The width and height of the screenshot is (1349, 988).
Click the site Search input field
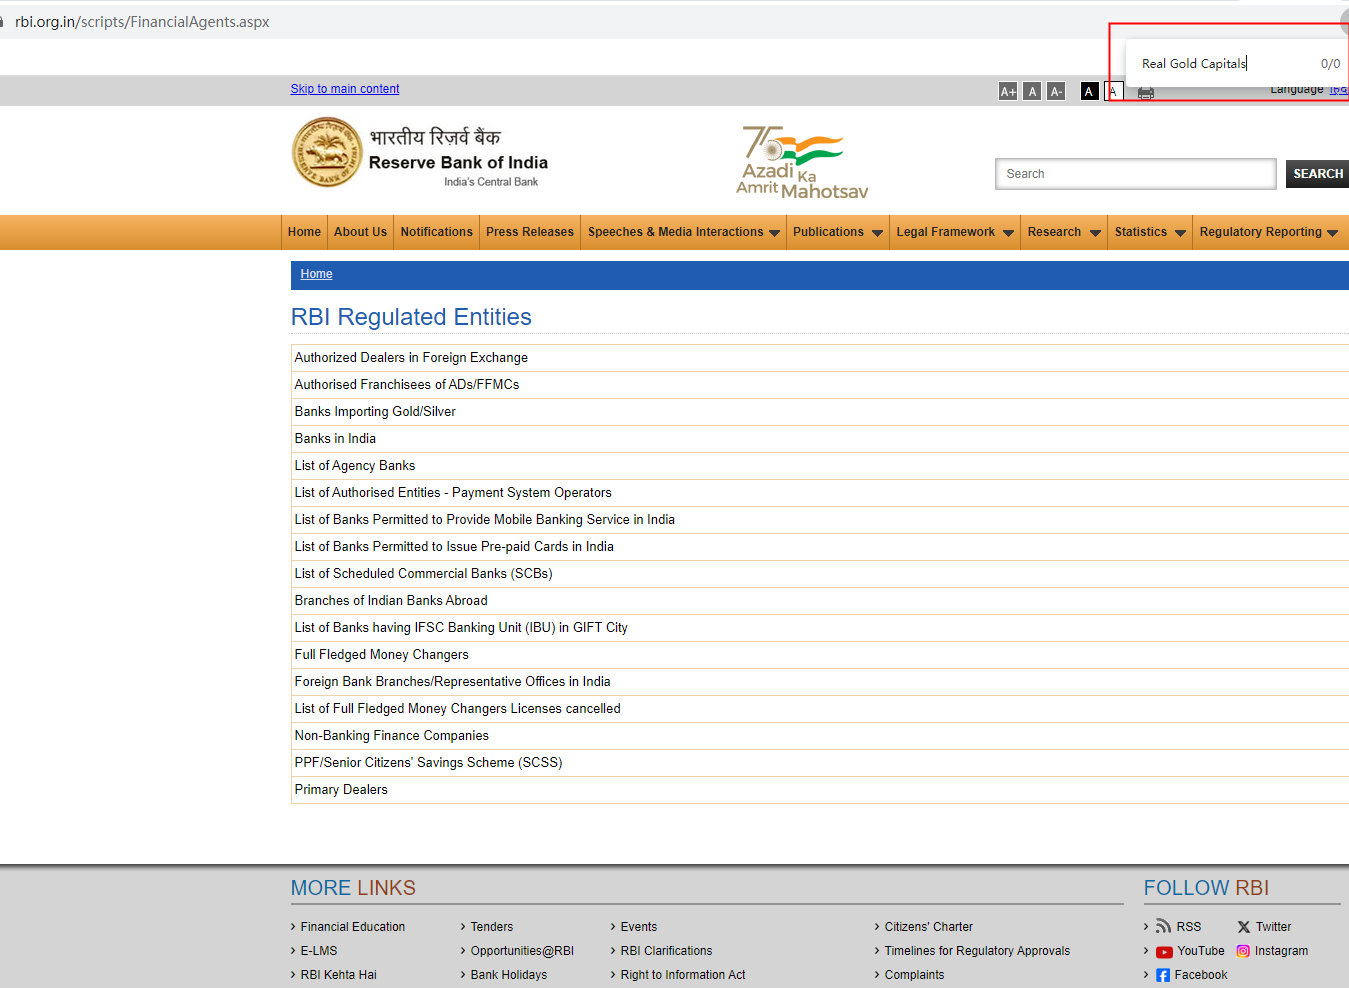point(1135,174)
